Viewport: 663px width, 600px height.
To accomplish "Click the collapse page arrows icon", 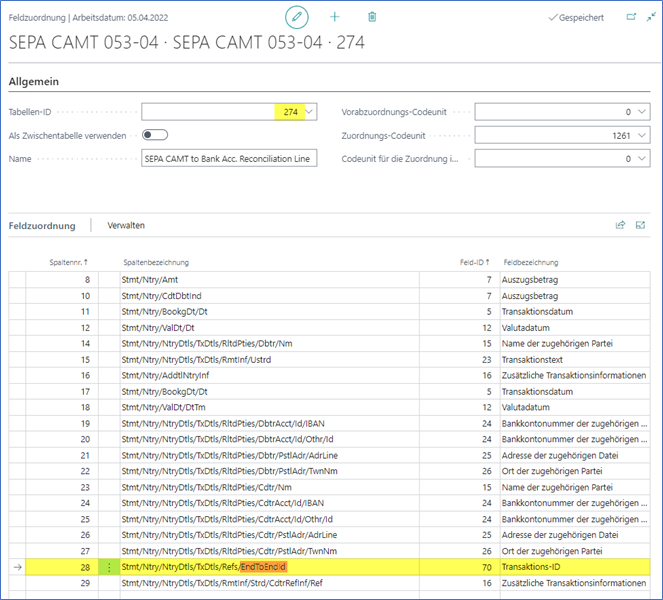I will click(651, 17).
